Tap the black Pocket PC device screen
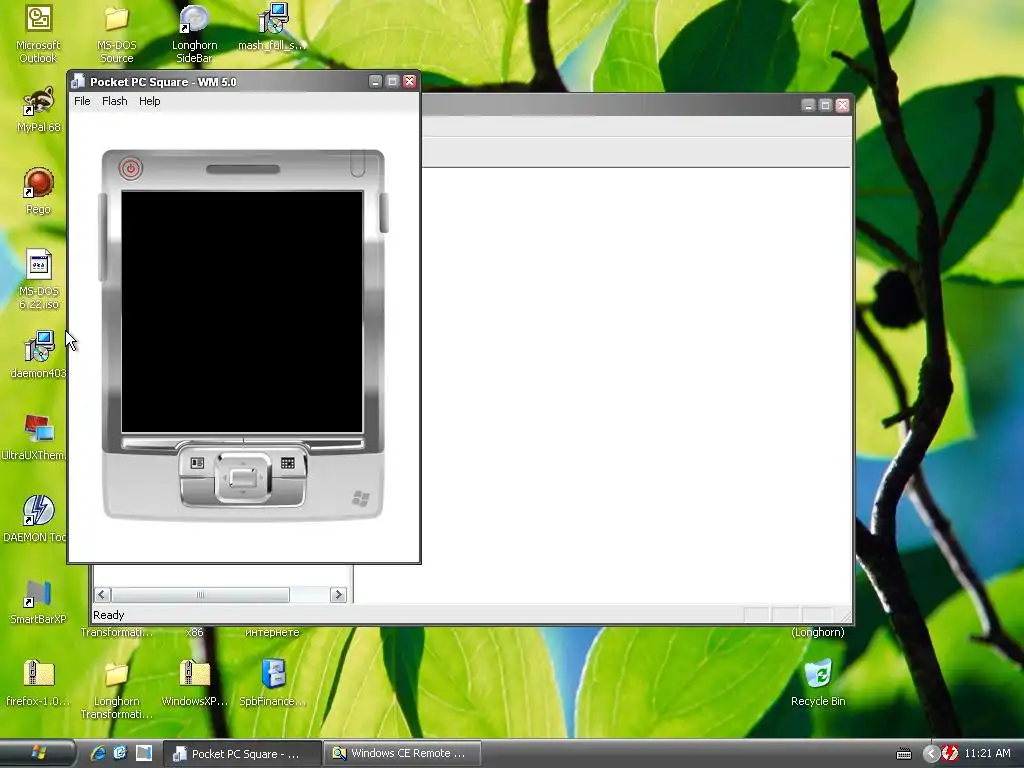The height and width of the screenshot is (768, 1024). click(242, 312)
